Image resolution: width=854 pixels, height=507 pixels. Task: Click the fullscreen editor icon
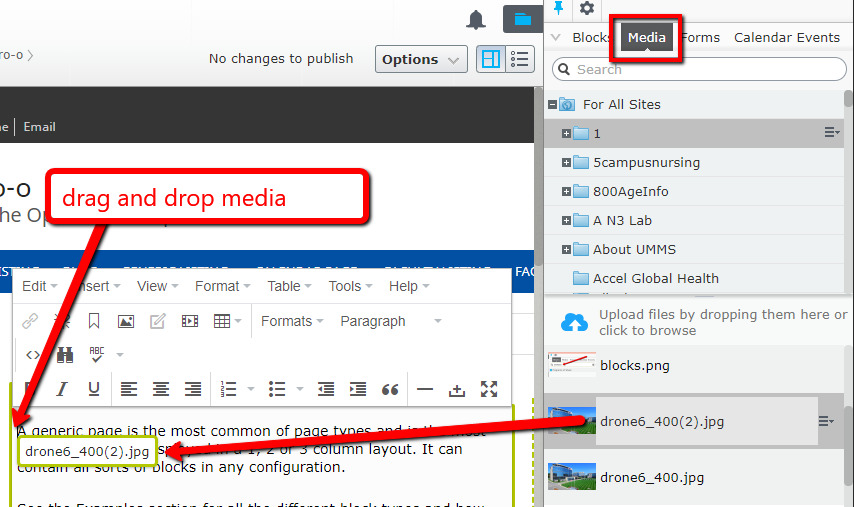[x=489, y=389]
